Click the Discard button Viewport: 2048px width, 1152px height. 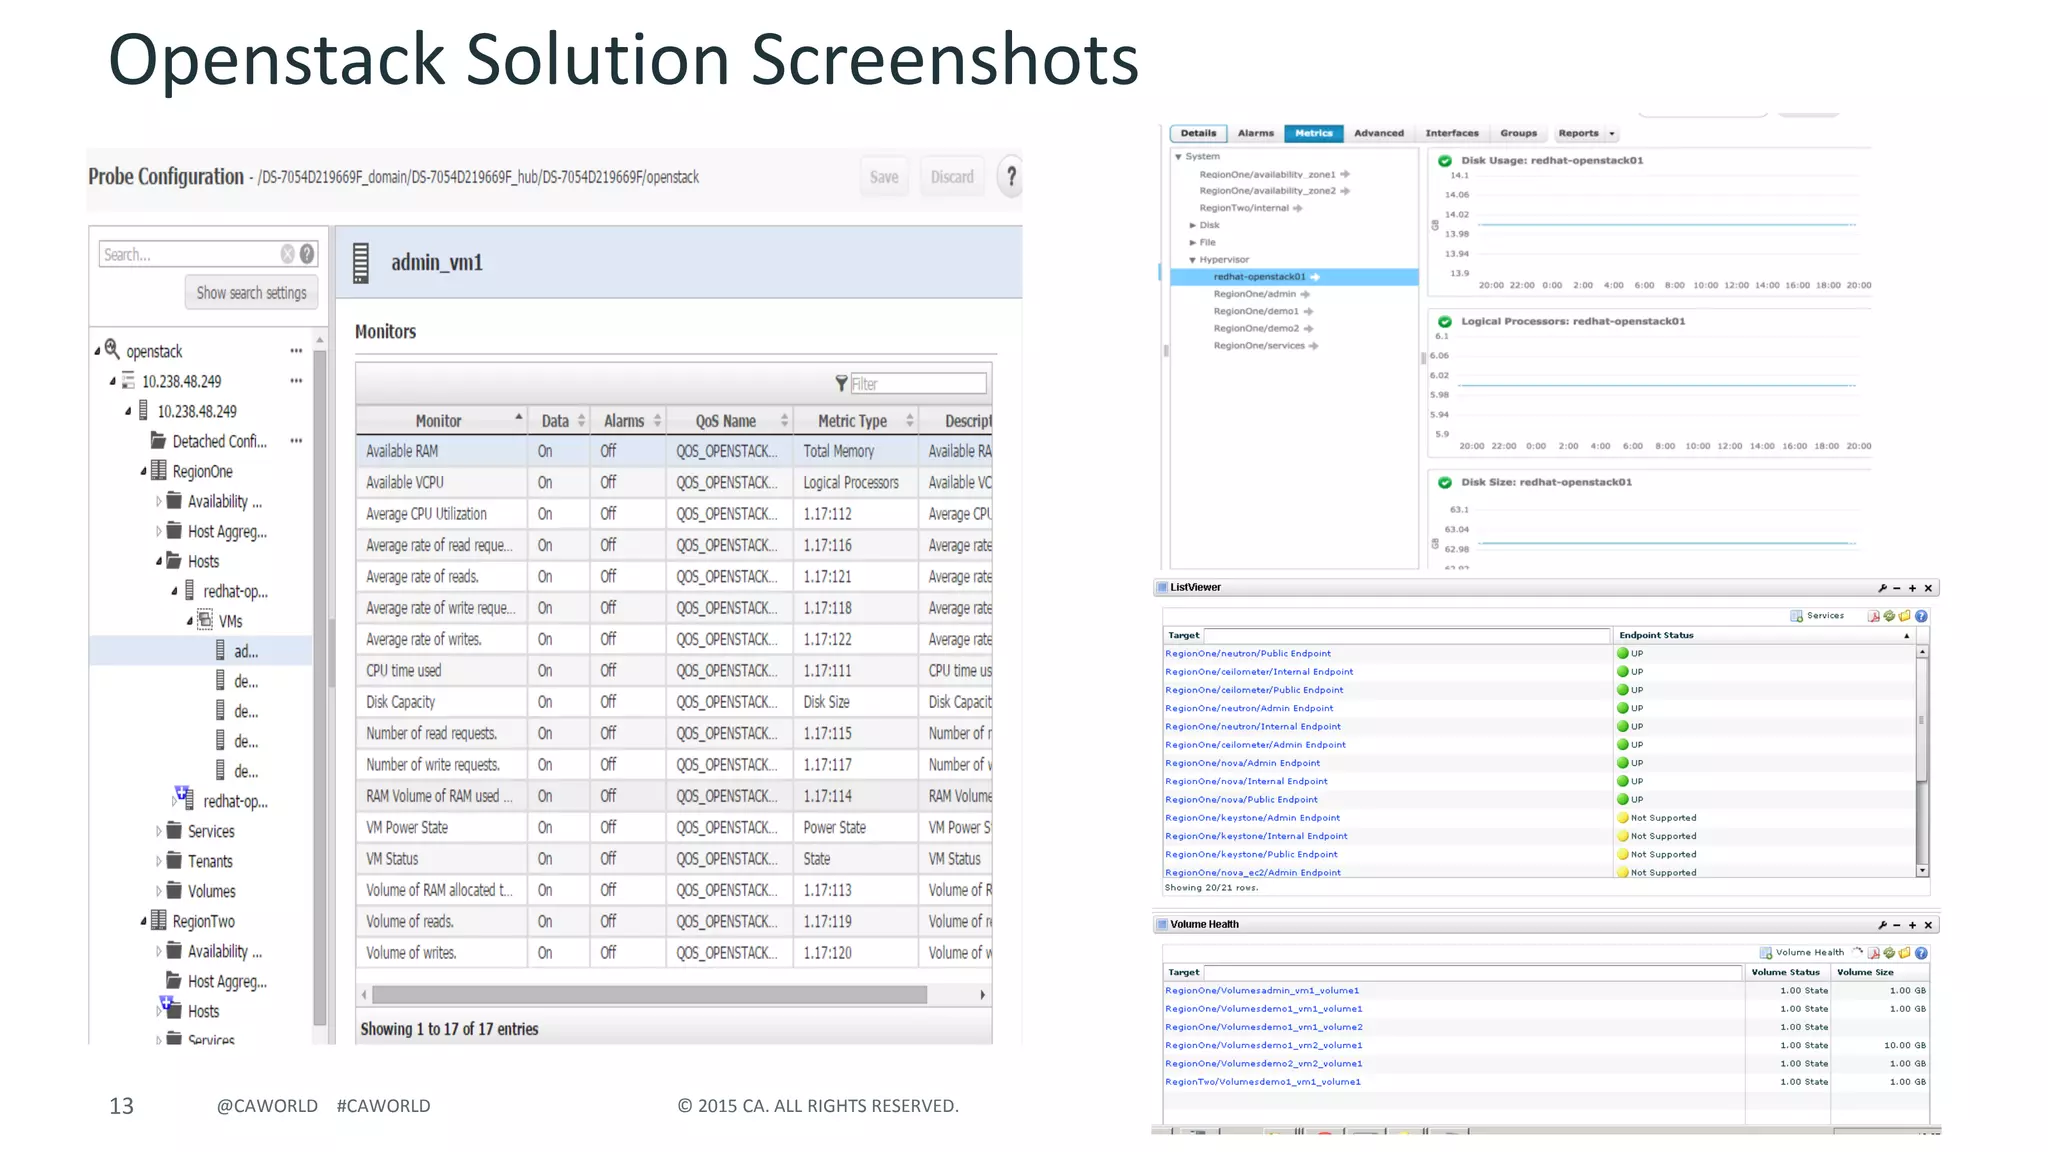tap(952, 177)
